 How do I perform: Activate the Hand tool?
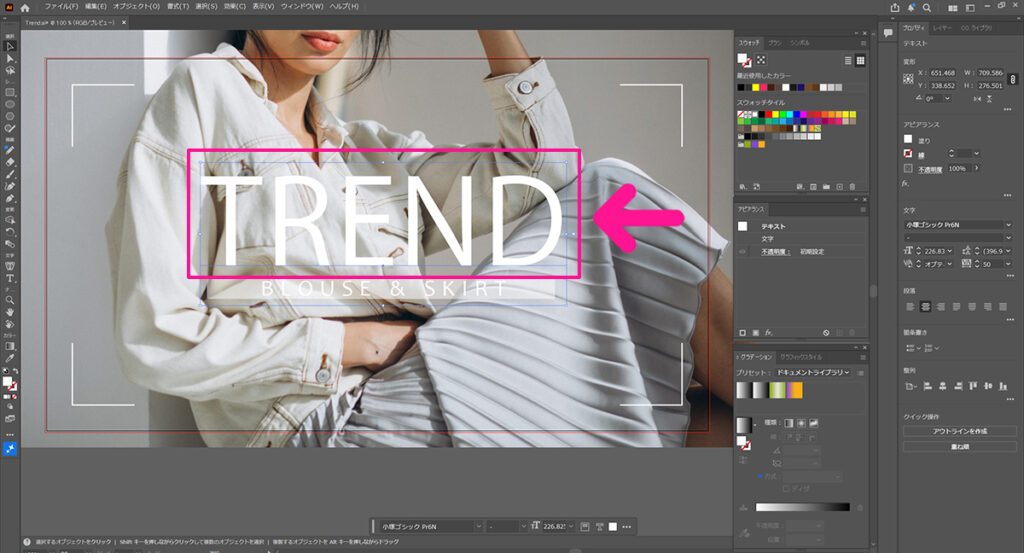[10, 312]
